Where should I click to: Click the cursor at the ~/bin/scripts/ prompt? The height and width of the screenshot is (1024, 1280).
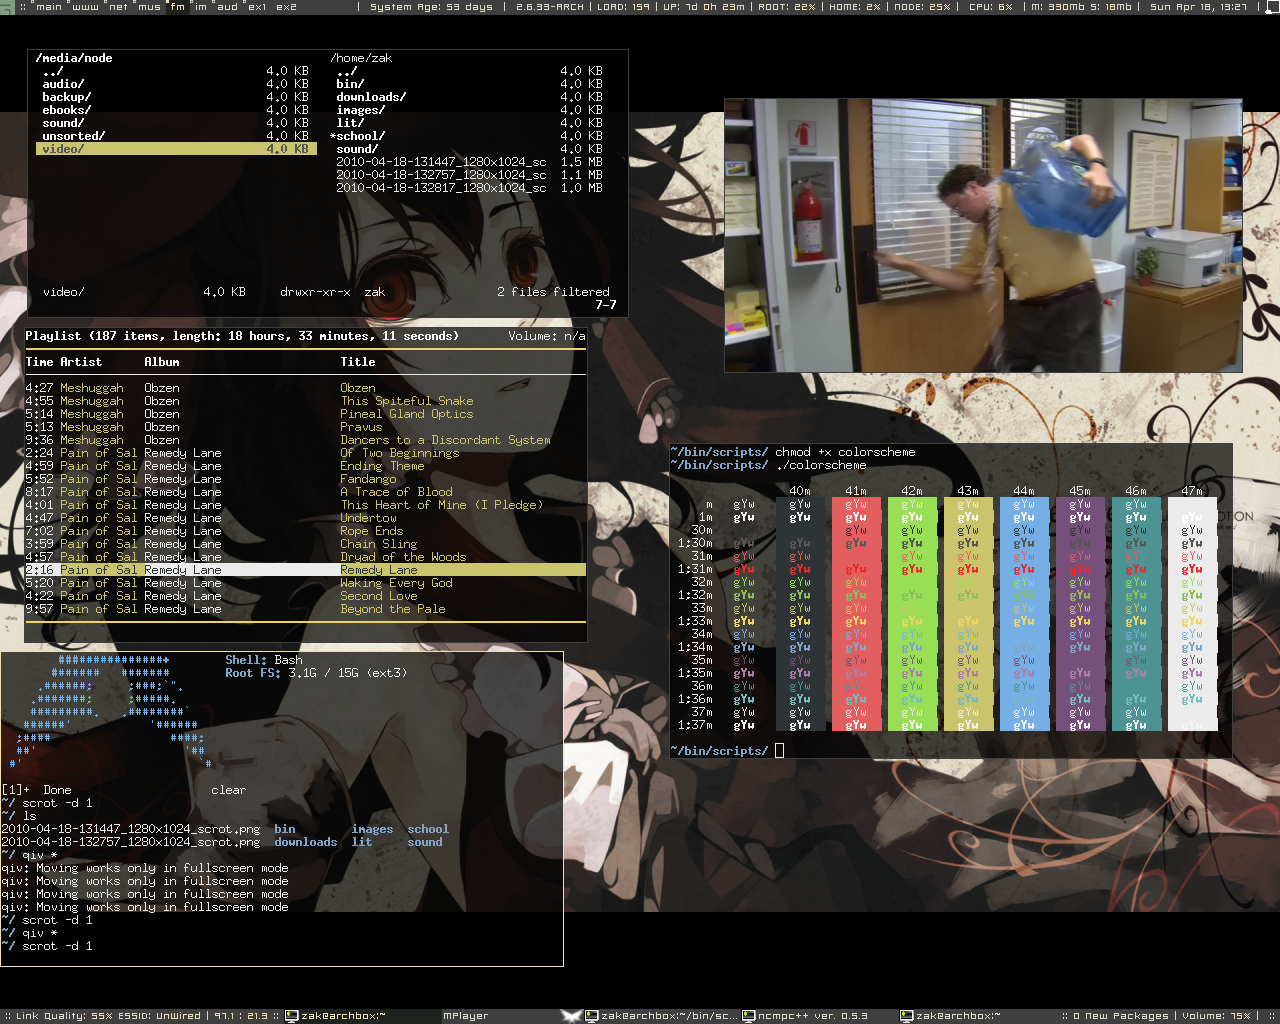[780, 751]
